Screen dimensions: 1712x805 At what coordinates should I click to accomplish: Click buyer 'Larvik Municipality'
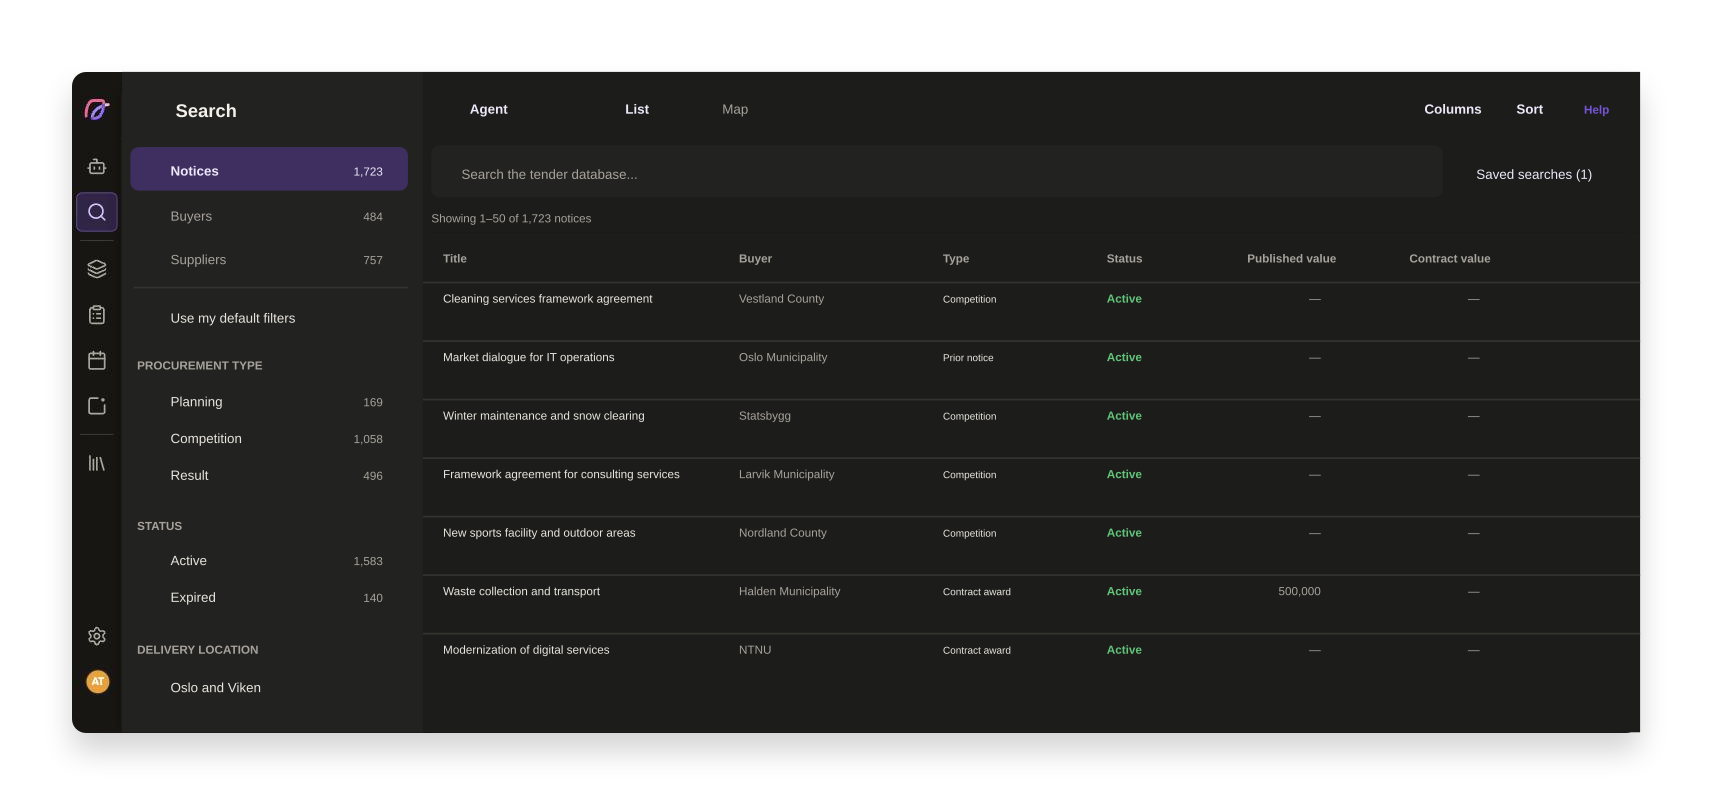click(x=787, y=475)
